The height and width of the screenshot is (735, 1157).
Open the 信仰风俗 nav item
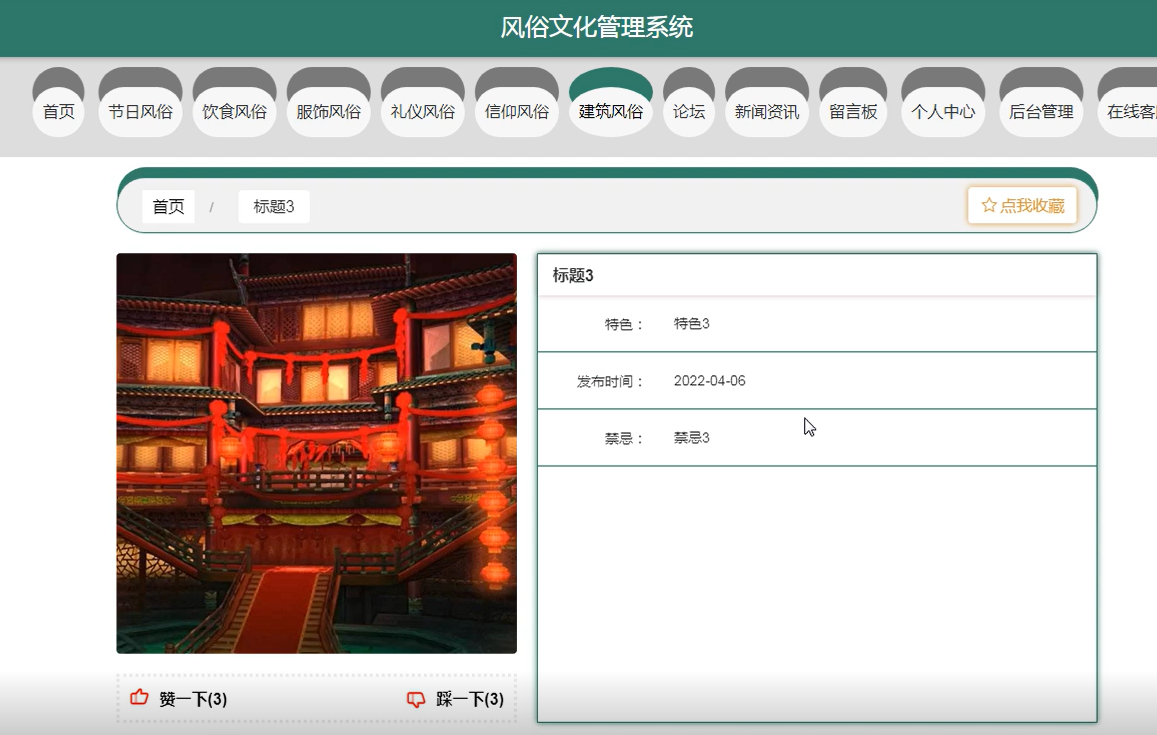(517, 111)
